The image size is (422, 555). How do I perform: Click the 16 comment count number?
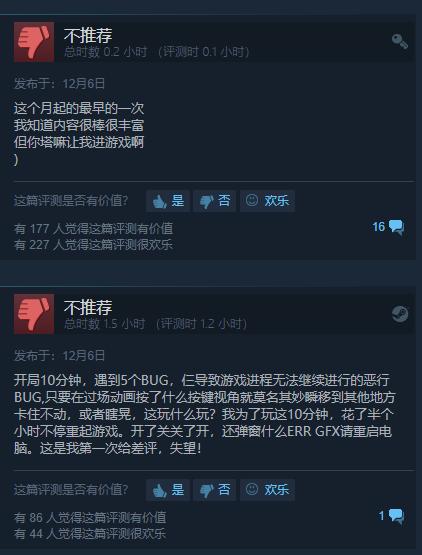[x=378, y=227]
